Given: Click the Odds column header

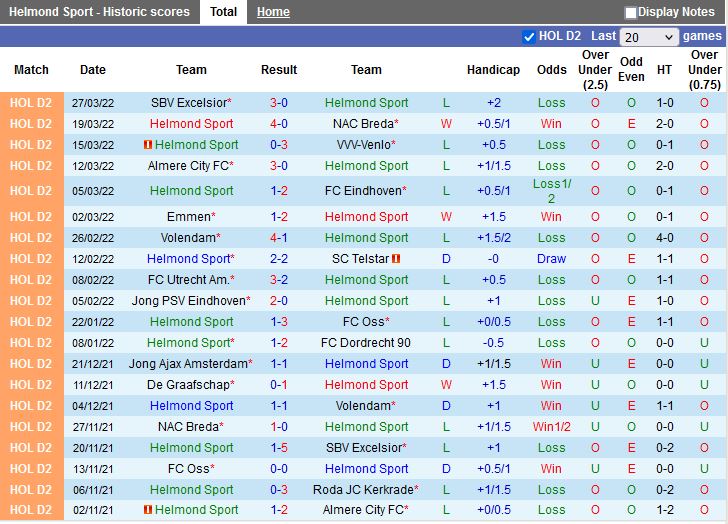Looking at the screenshot, I should [x=552, y=70].
